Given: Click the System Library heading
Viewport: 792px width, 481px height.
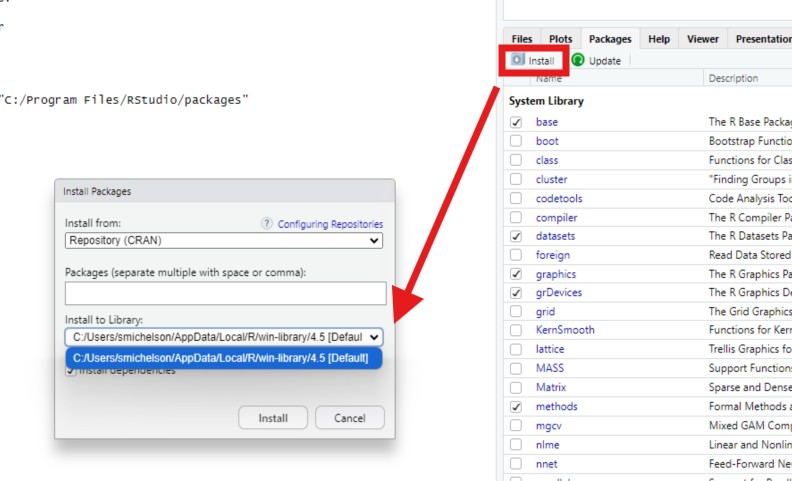Looking at the screenshot, I should 546,101.
